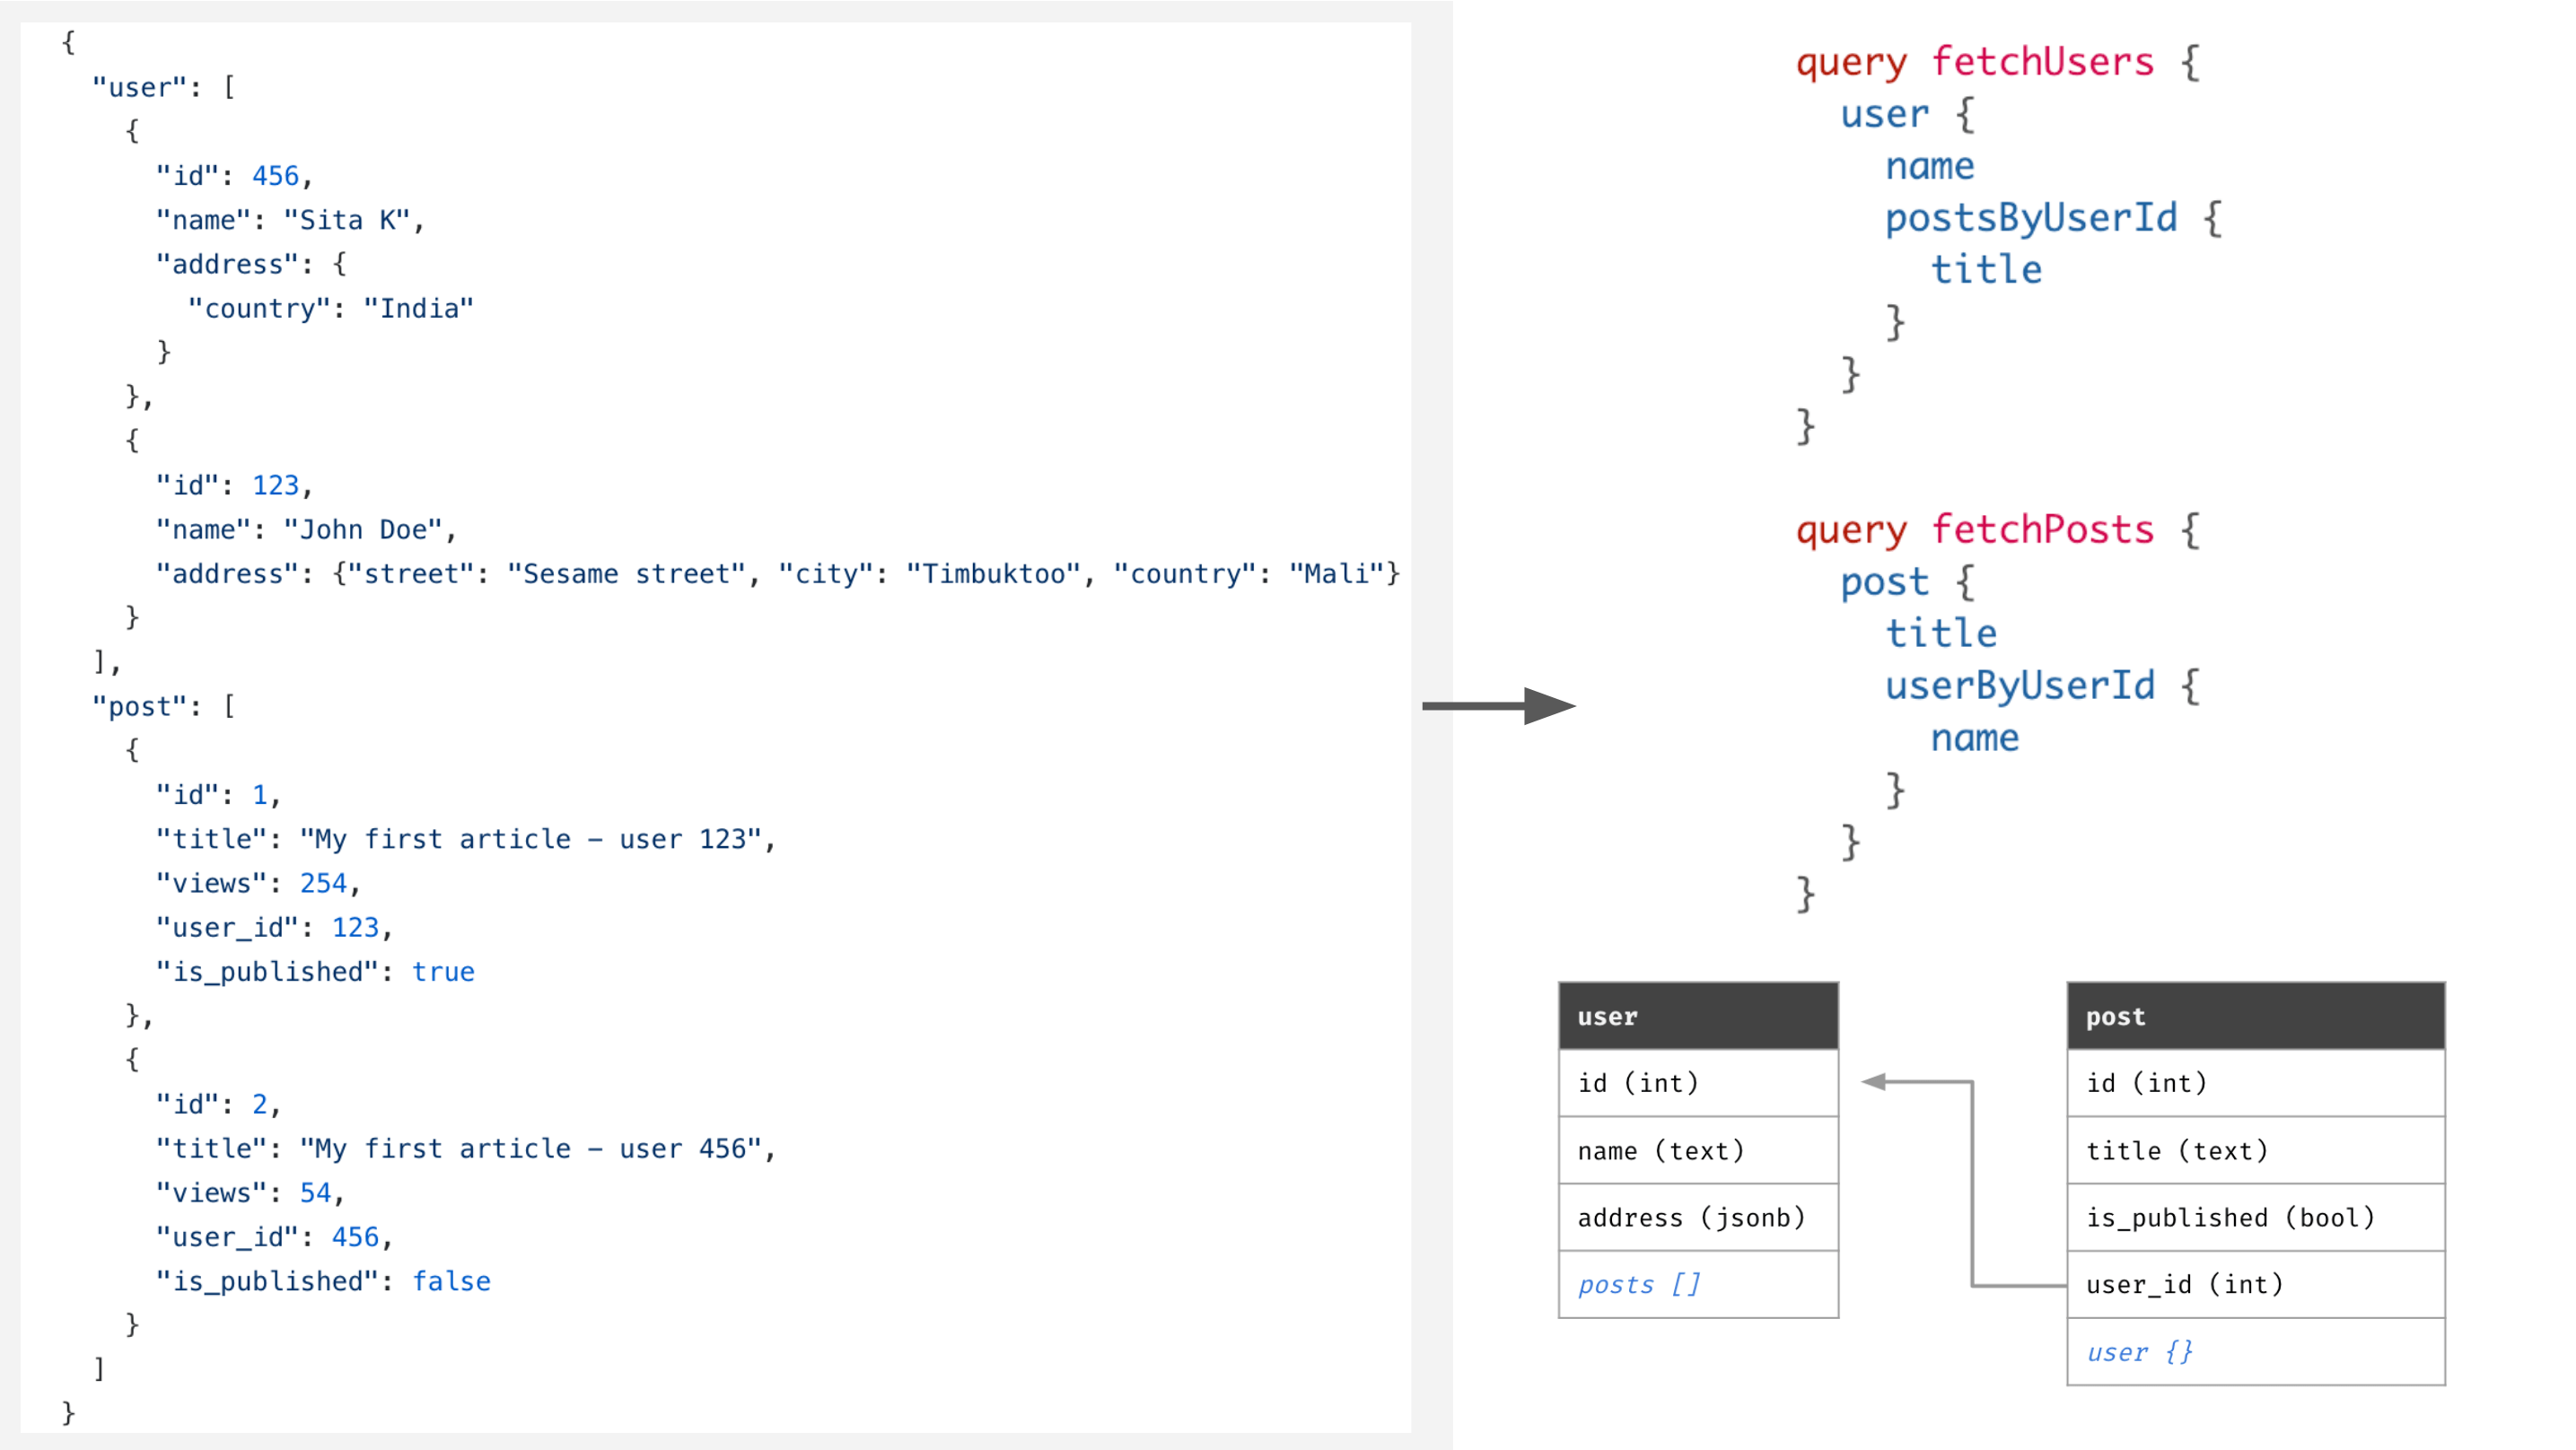Click the "views": 254 line
2576x1450 pixels.
pyautogui.click(x=258, y=883)
